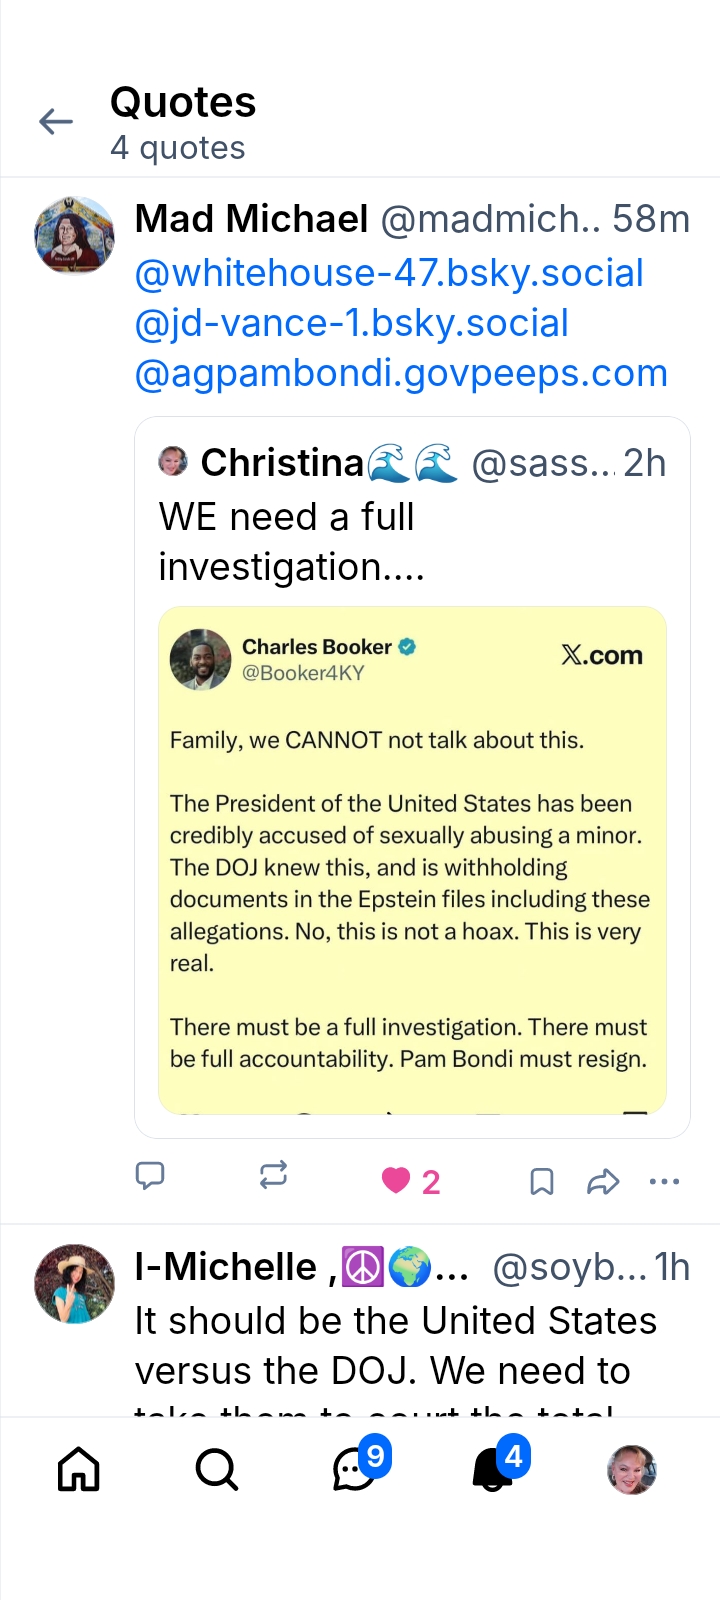Image resolution: width=720 pixels, height=1600 pixels.
Task: Open the @jd-vance-1.bsky.social mention link
Action: tap(351, 323)
